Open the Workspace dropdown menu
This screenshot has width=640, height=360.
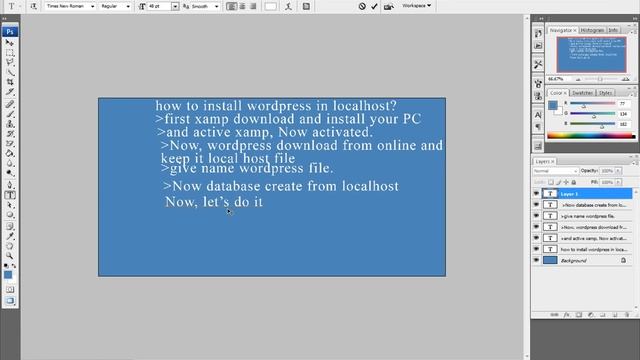[x=416, y=6]
